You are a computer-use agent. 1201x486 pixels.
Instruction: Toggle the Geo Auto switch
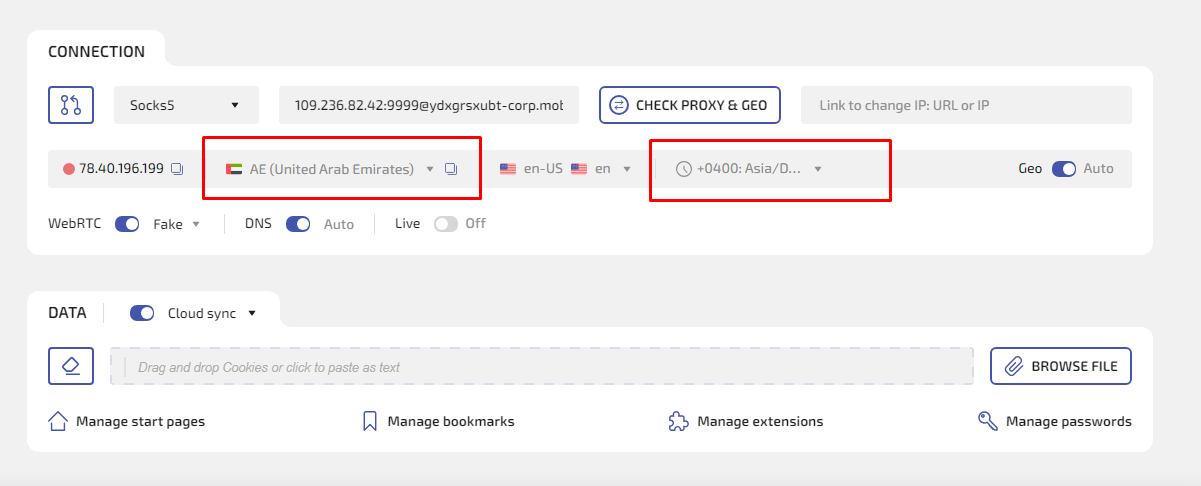(x=1063, y=169)
